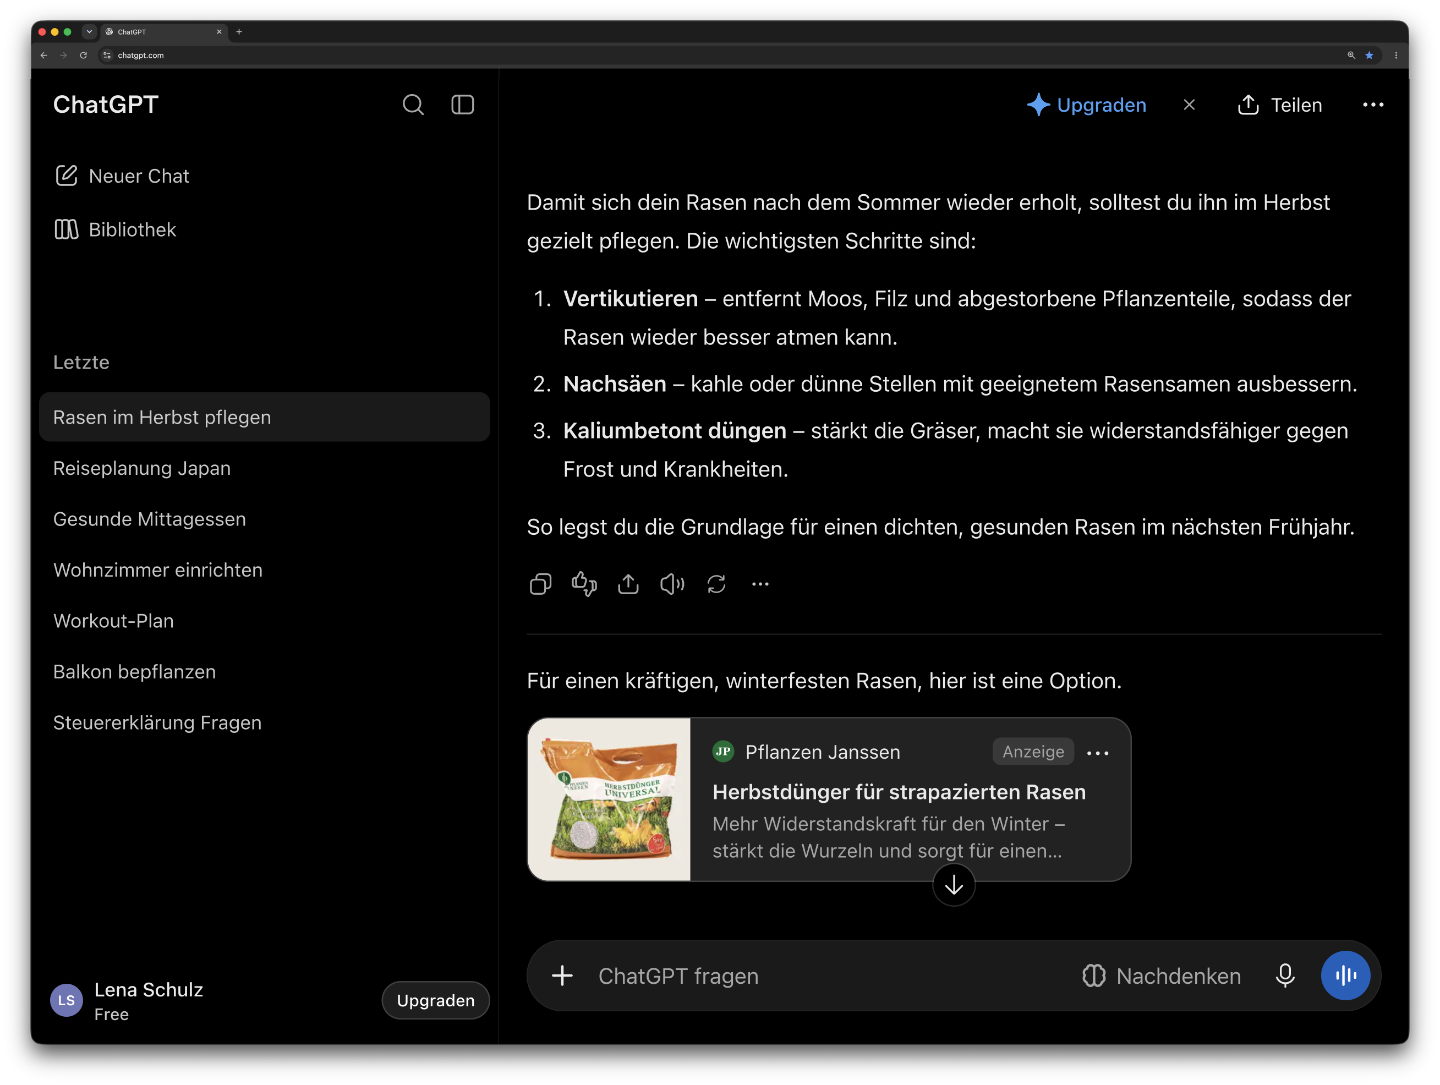Open the Wohnzimmer einrichten chat
This screenshot has width=1440, height=1085.
click(x=264, y=570)
